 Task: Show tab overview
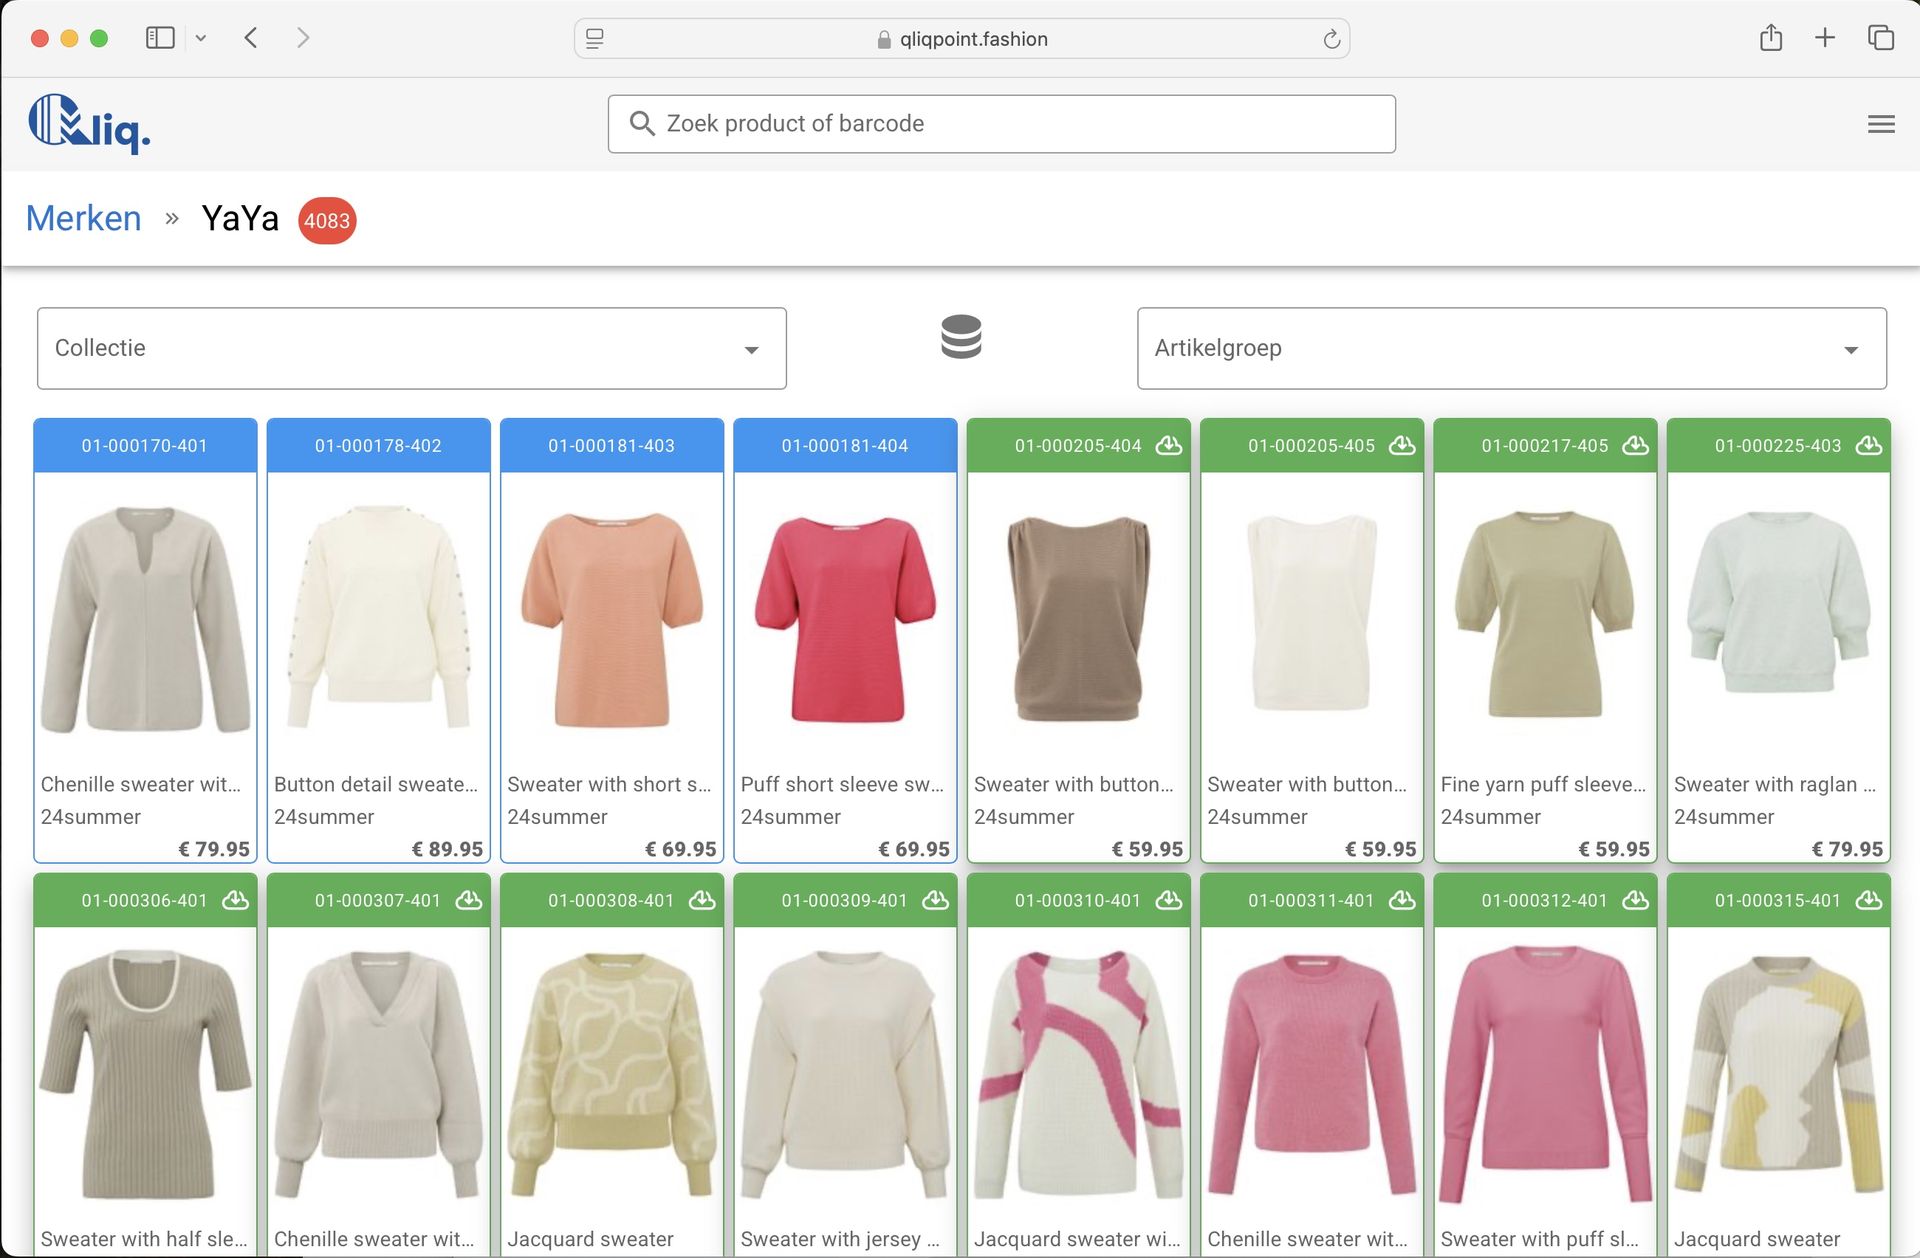click(1880, 38)
